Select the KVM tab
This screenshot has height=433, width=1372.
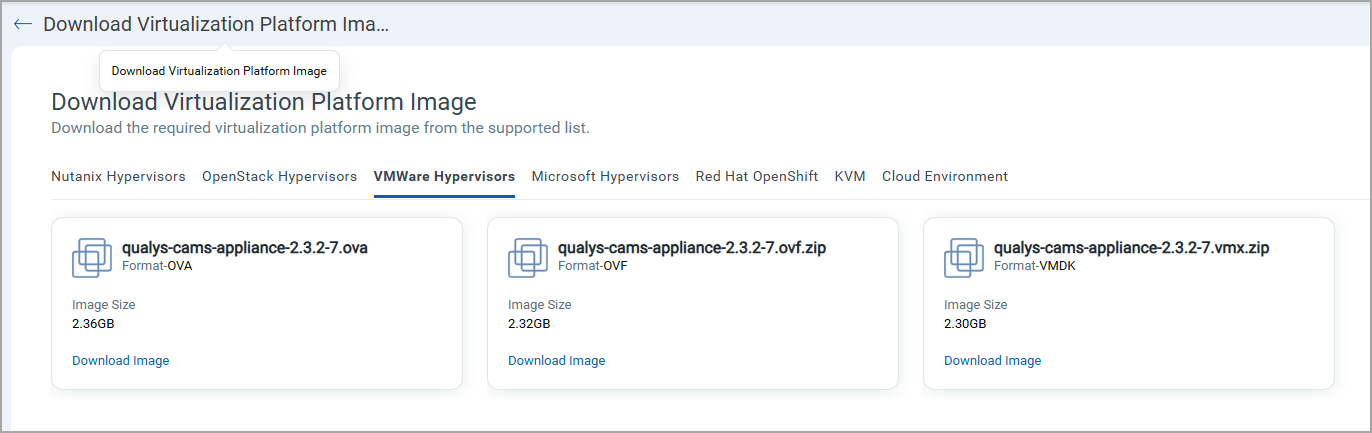pyautogui.click(x=850, y=176)
